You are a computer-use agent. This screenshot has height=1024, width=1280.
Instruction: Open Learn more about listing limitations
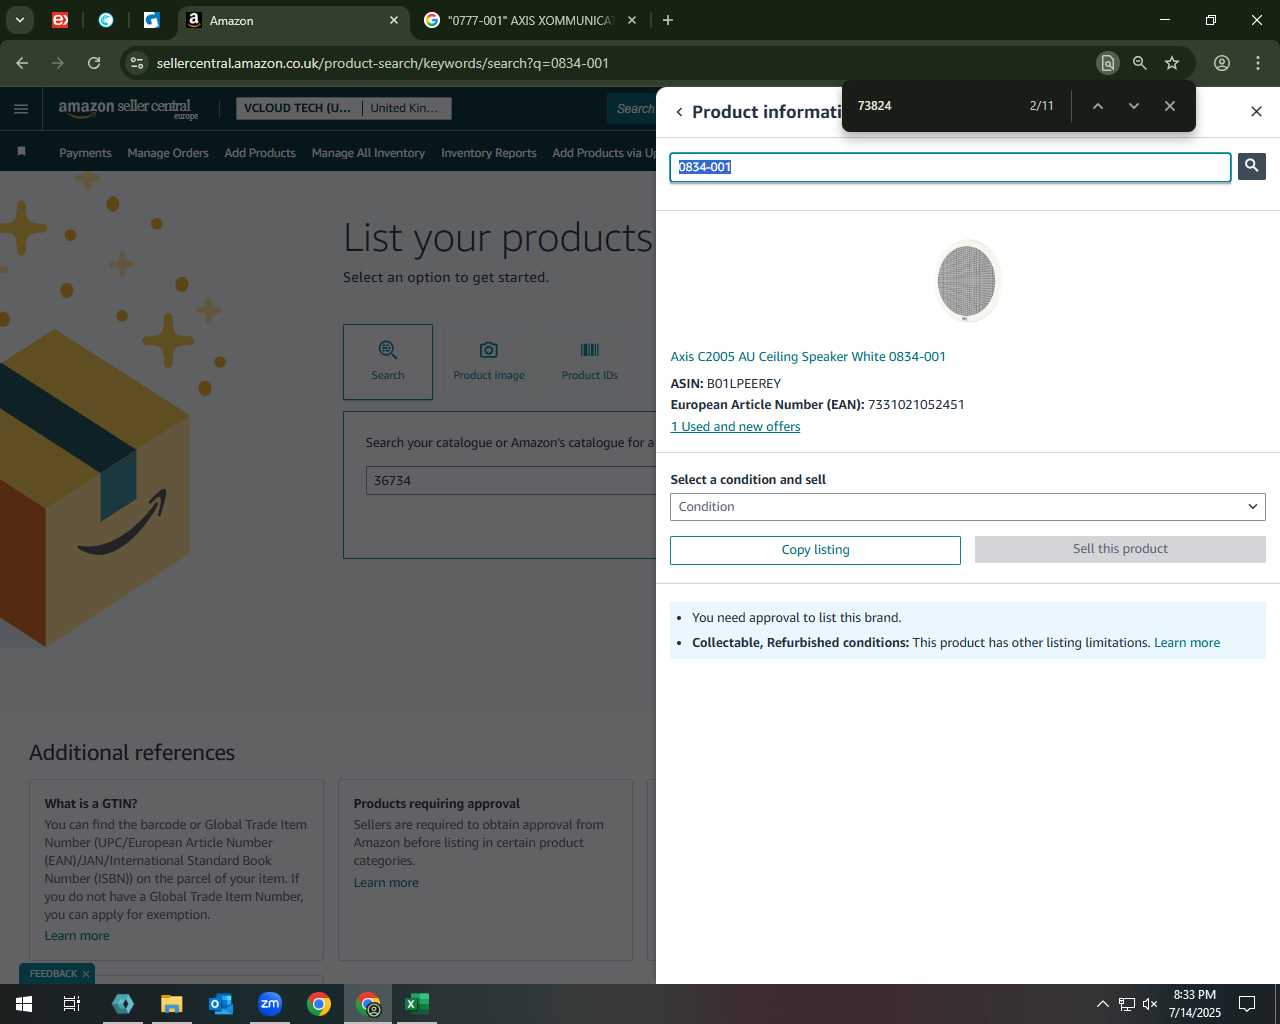click(1187, 643)
